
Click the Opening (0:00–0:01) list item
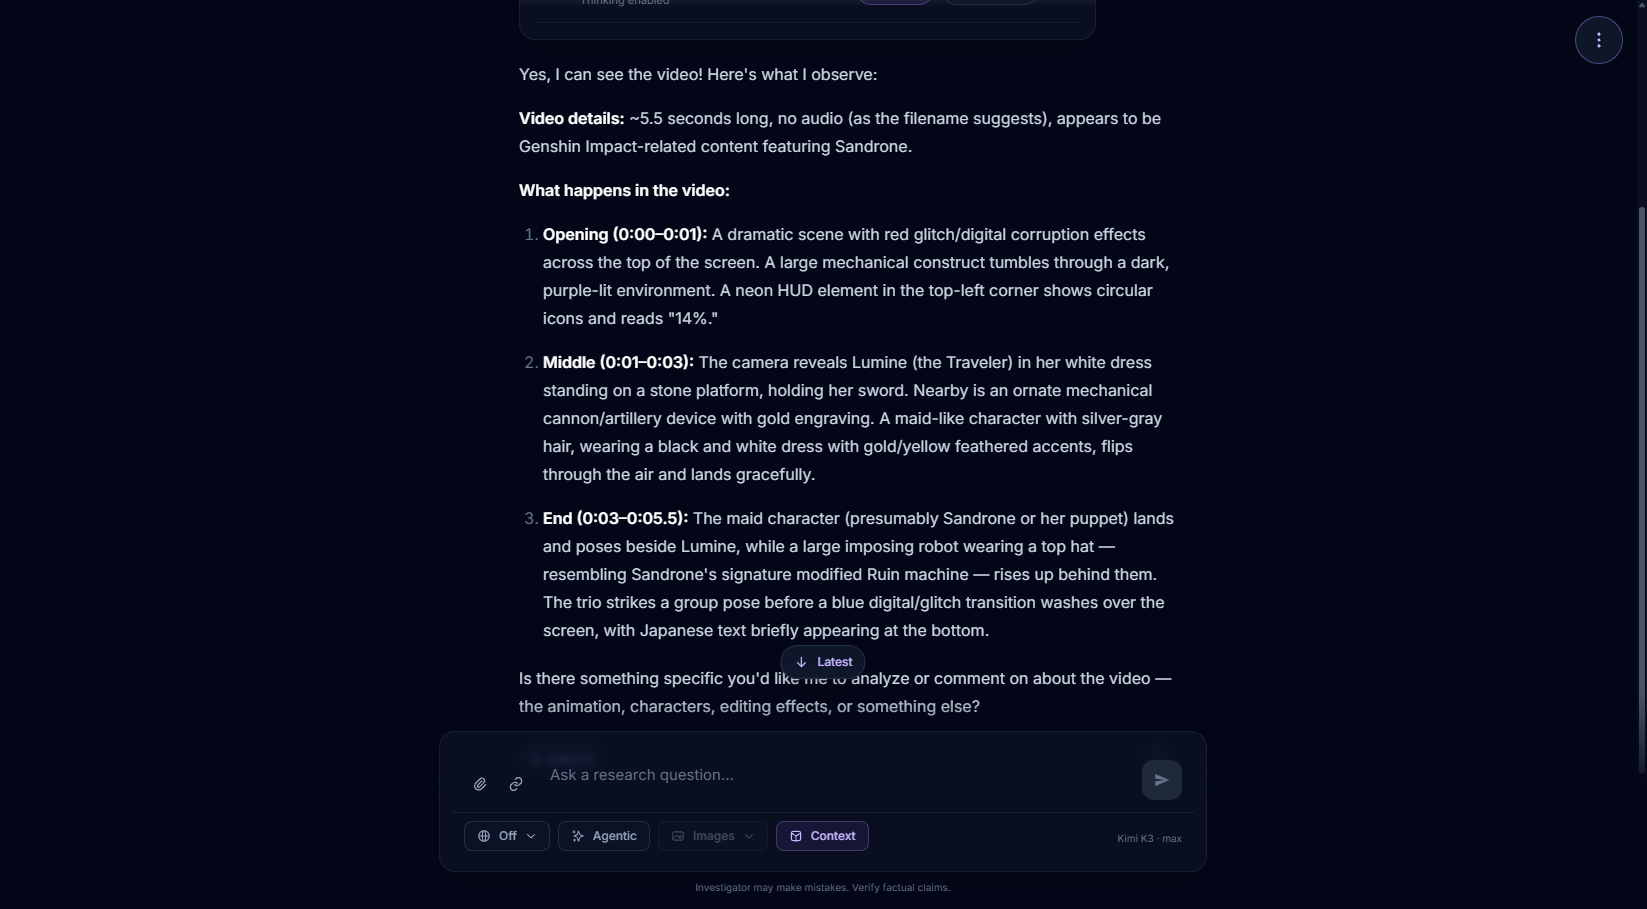[x=856, y=276]
